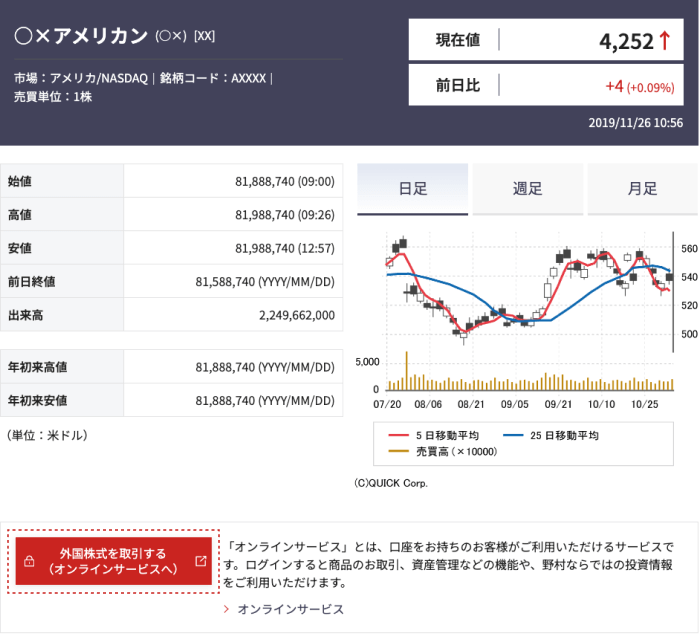This screenshot has width=700, height=634.
Task: Open the オンラインサービス link
Action: click(290, 608)
